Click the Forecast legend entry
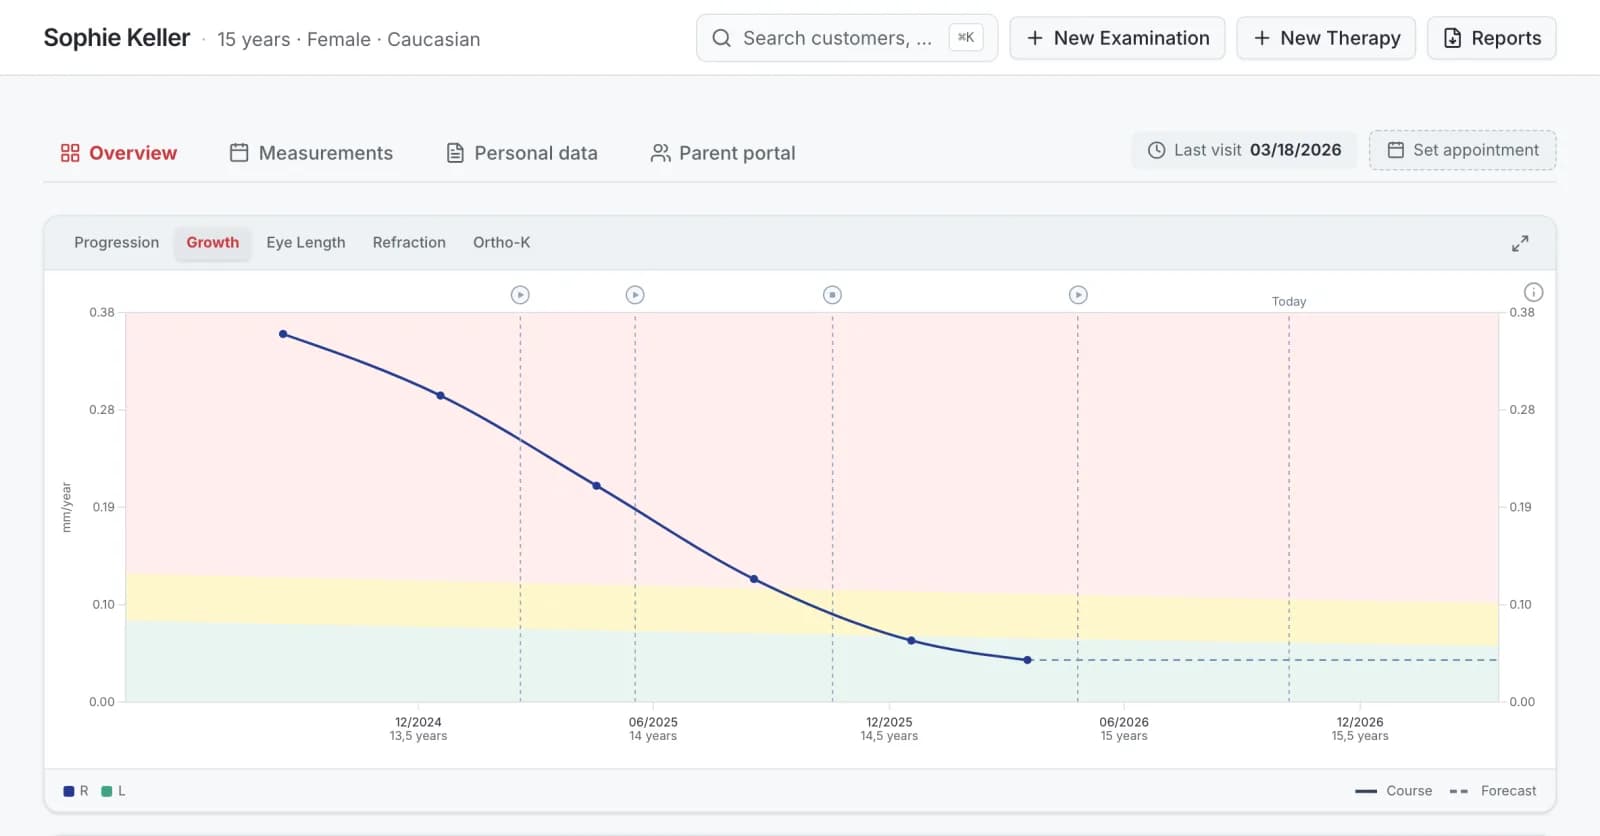 (1492, 791)
